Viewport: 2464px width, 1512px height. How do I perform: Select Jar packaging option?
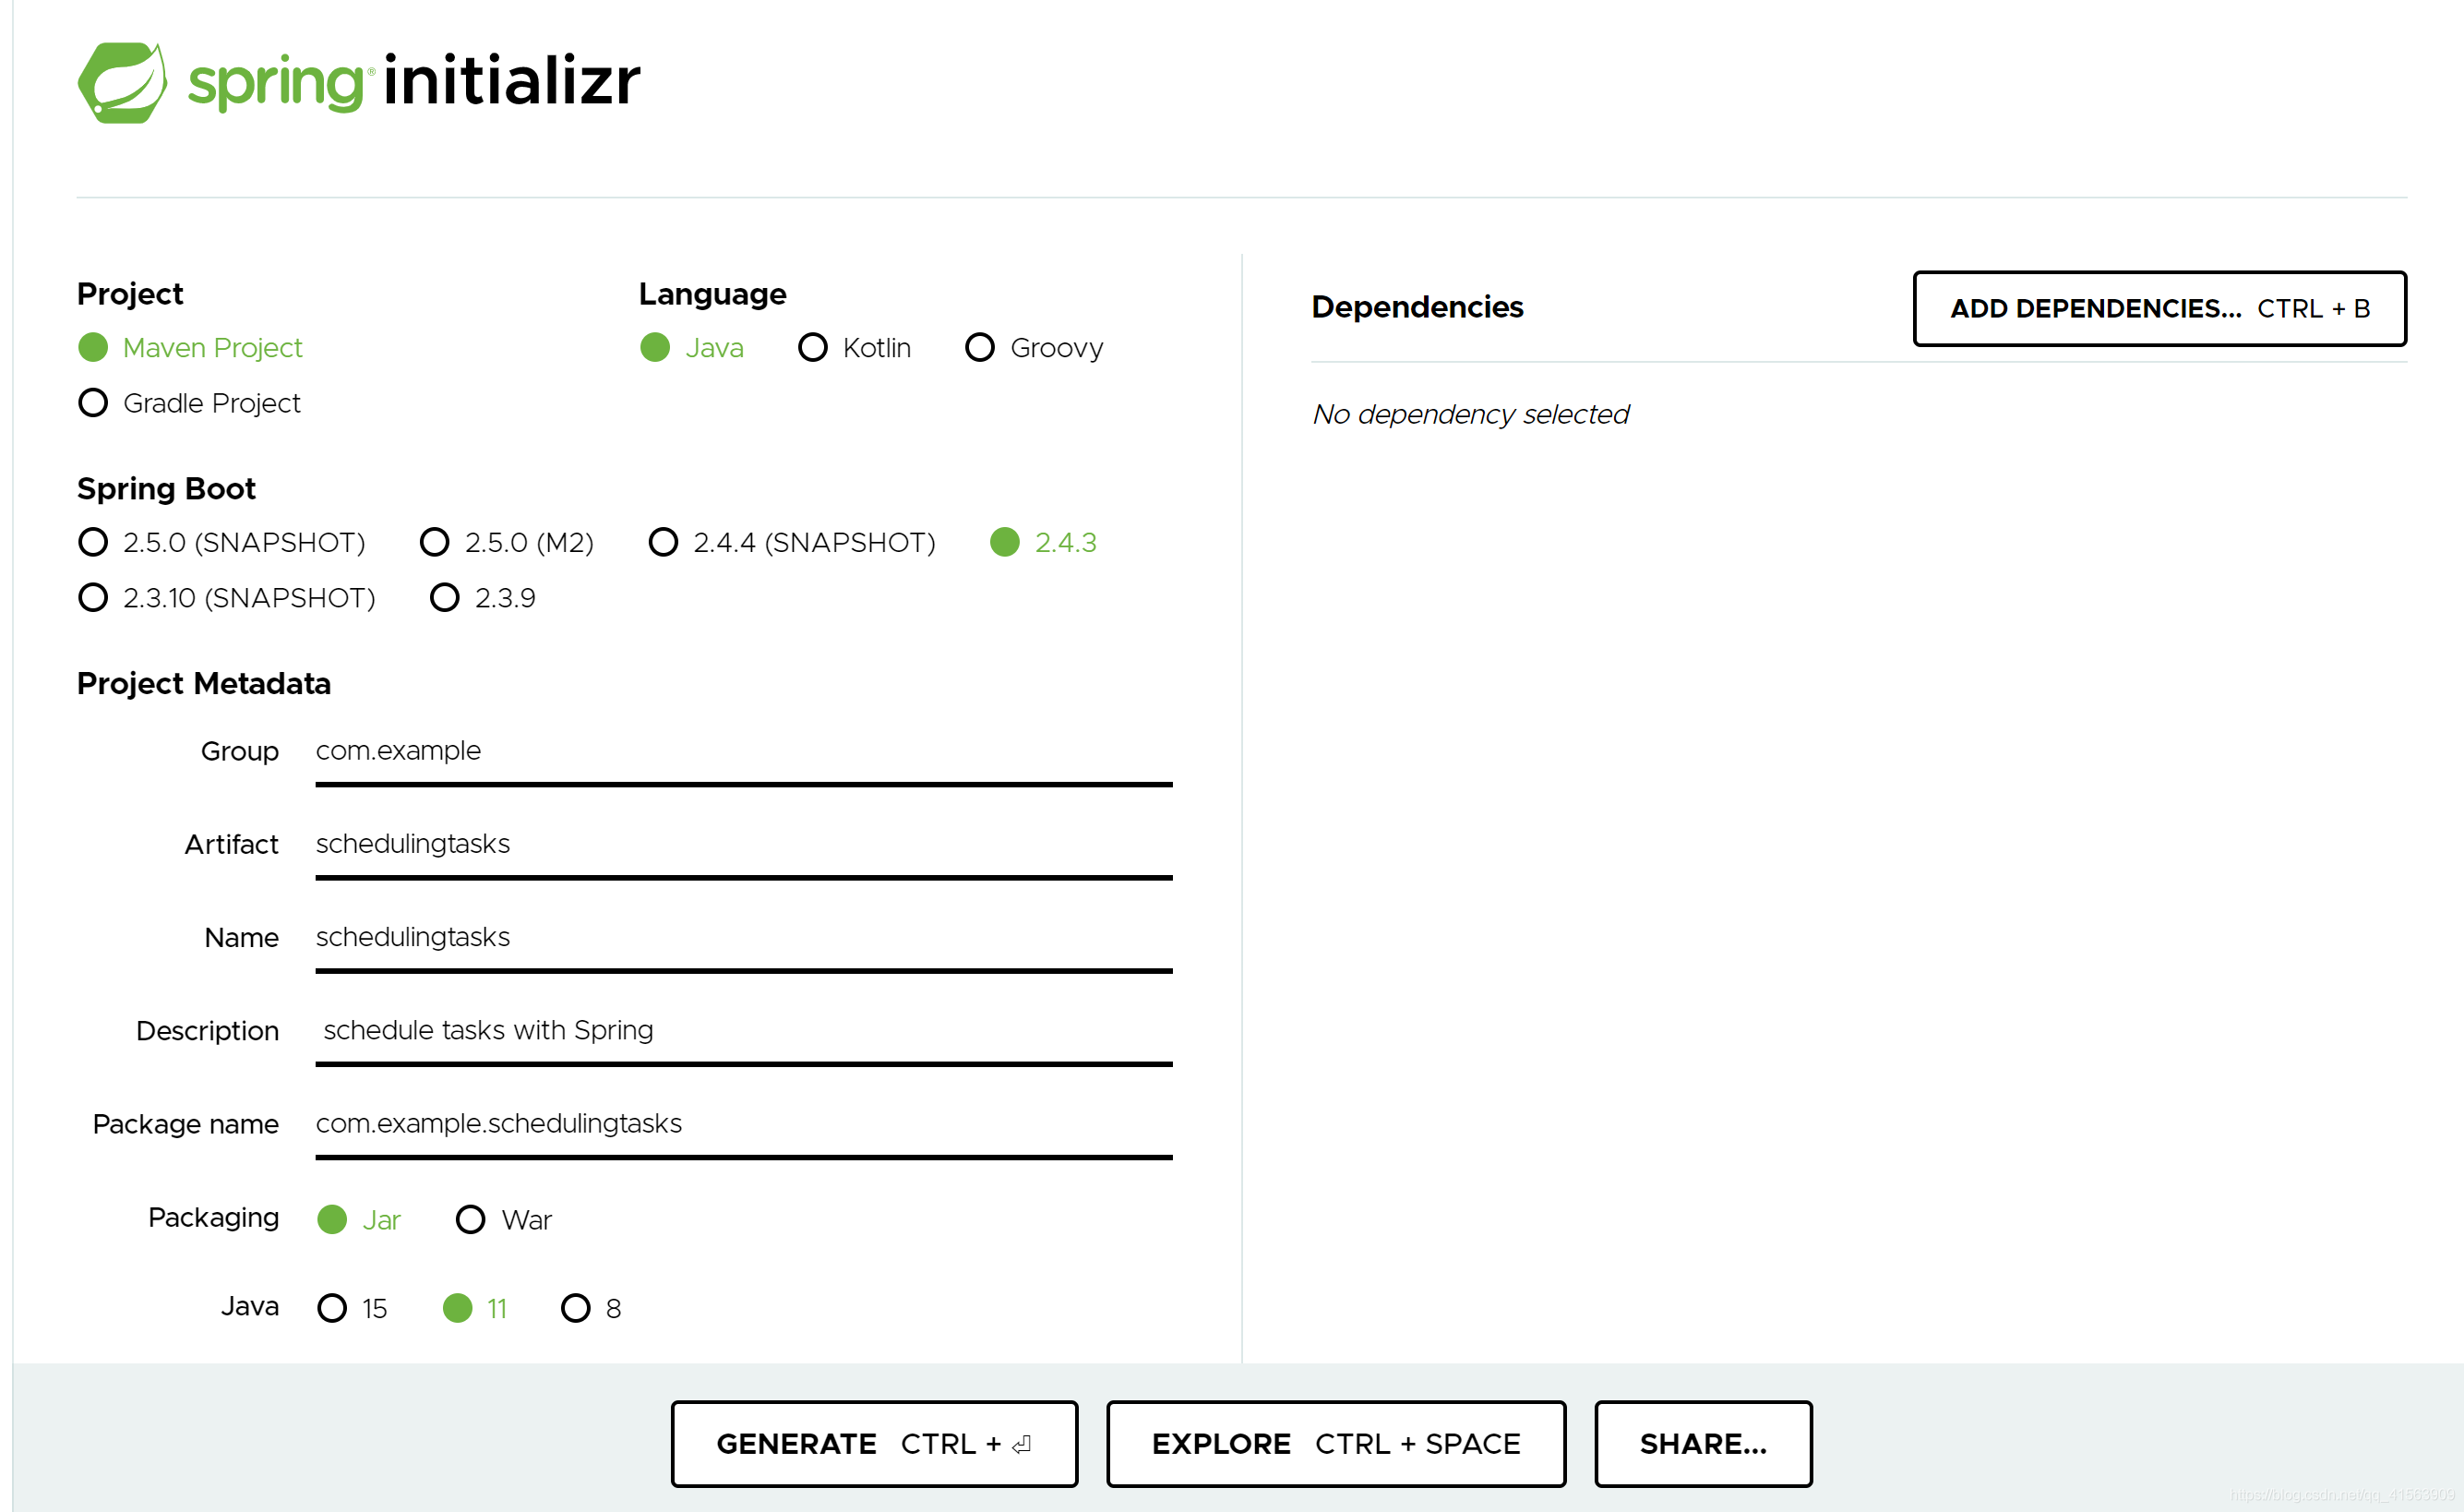point(359,1220)
